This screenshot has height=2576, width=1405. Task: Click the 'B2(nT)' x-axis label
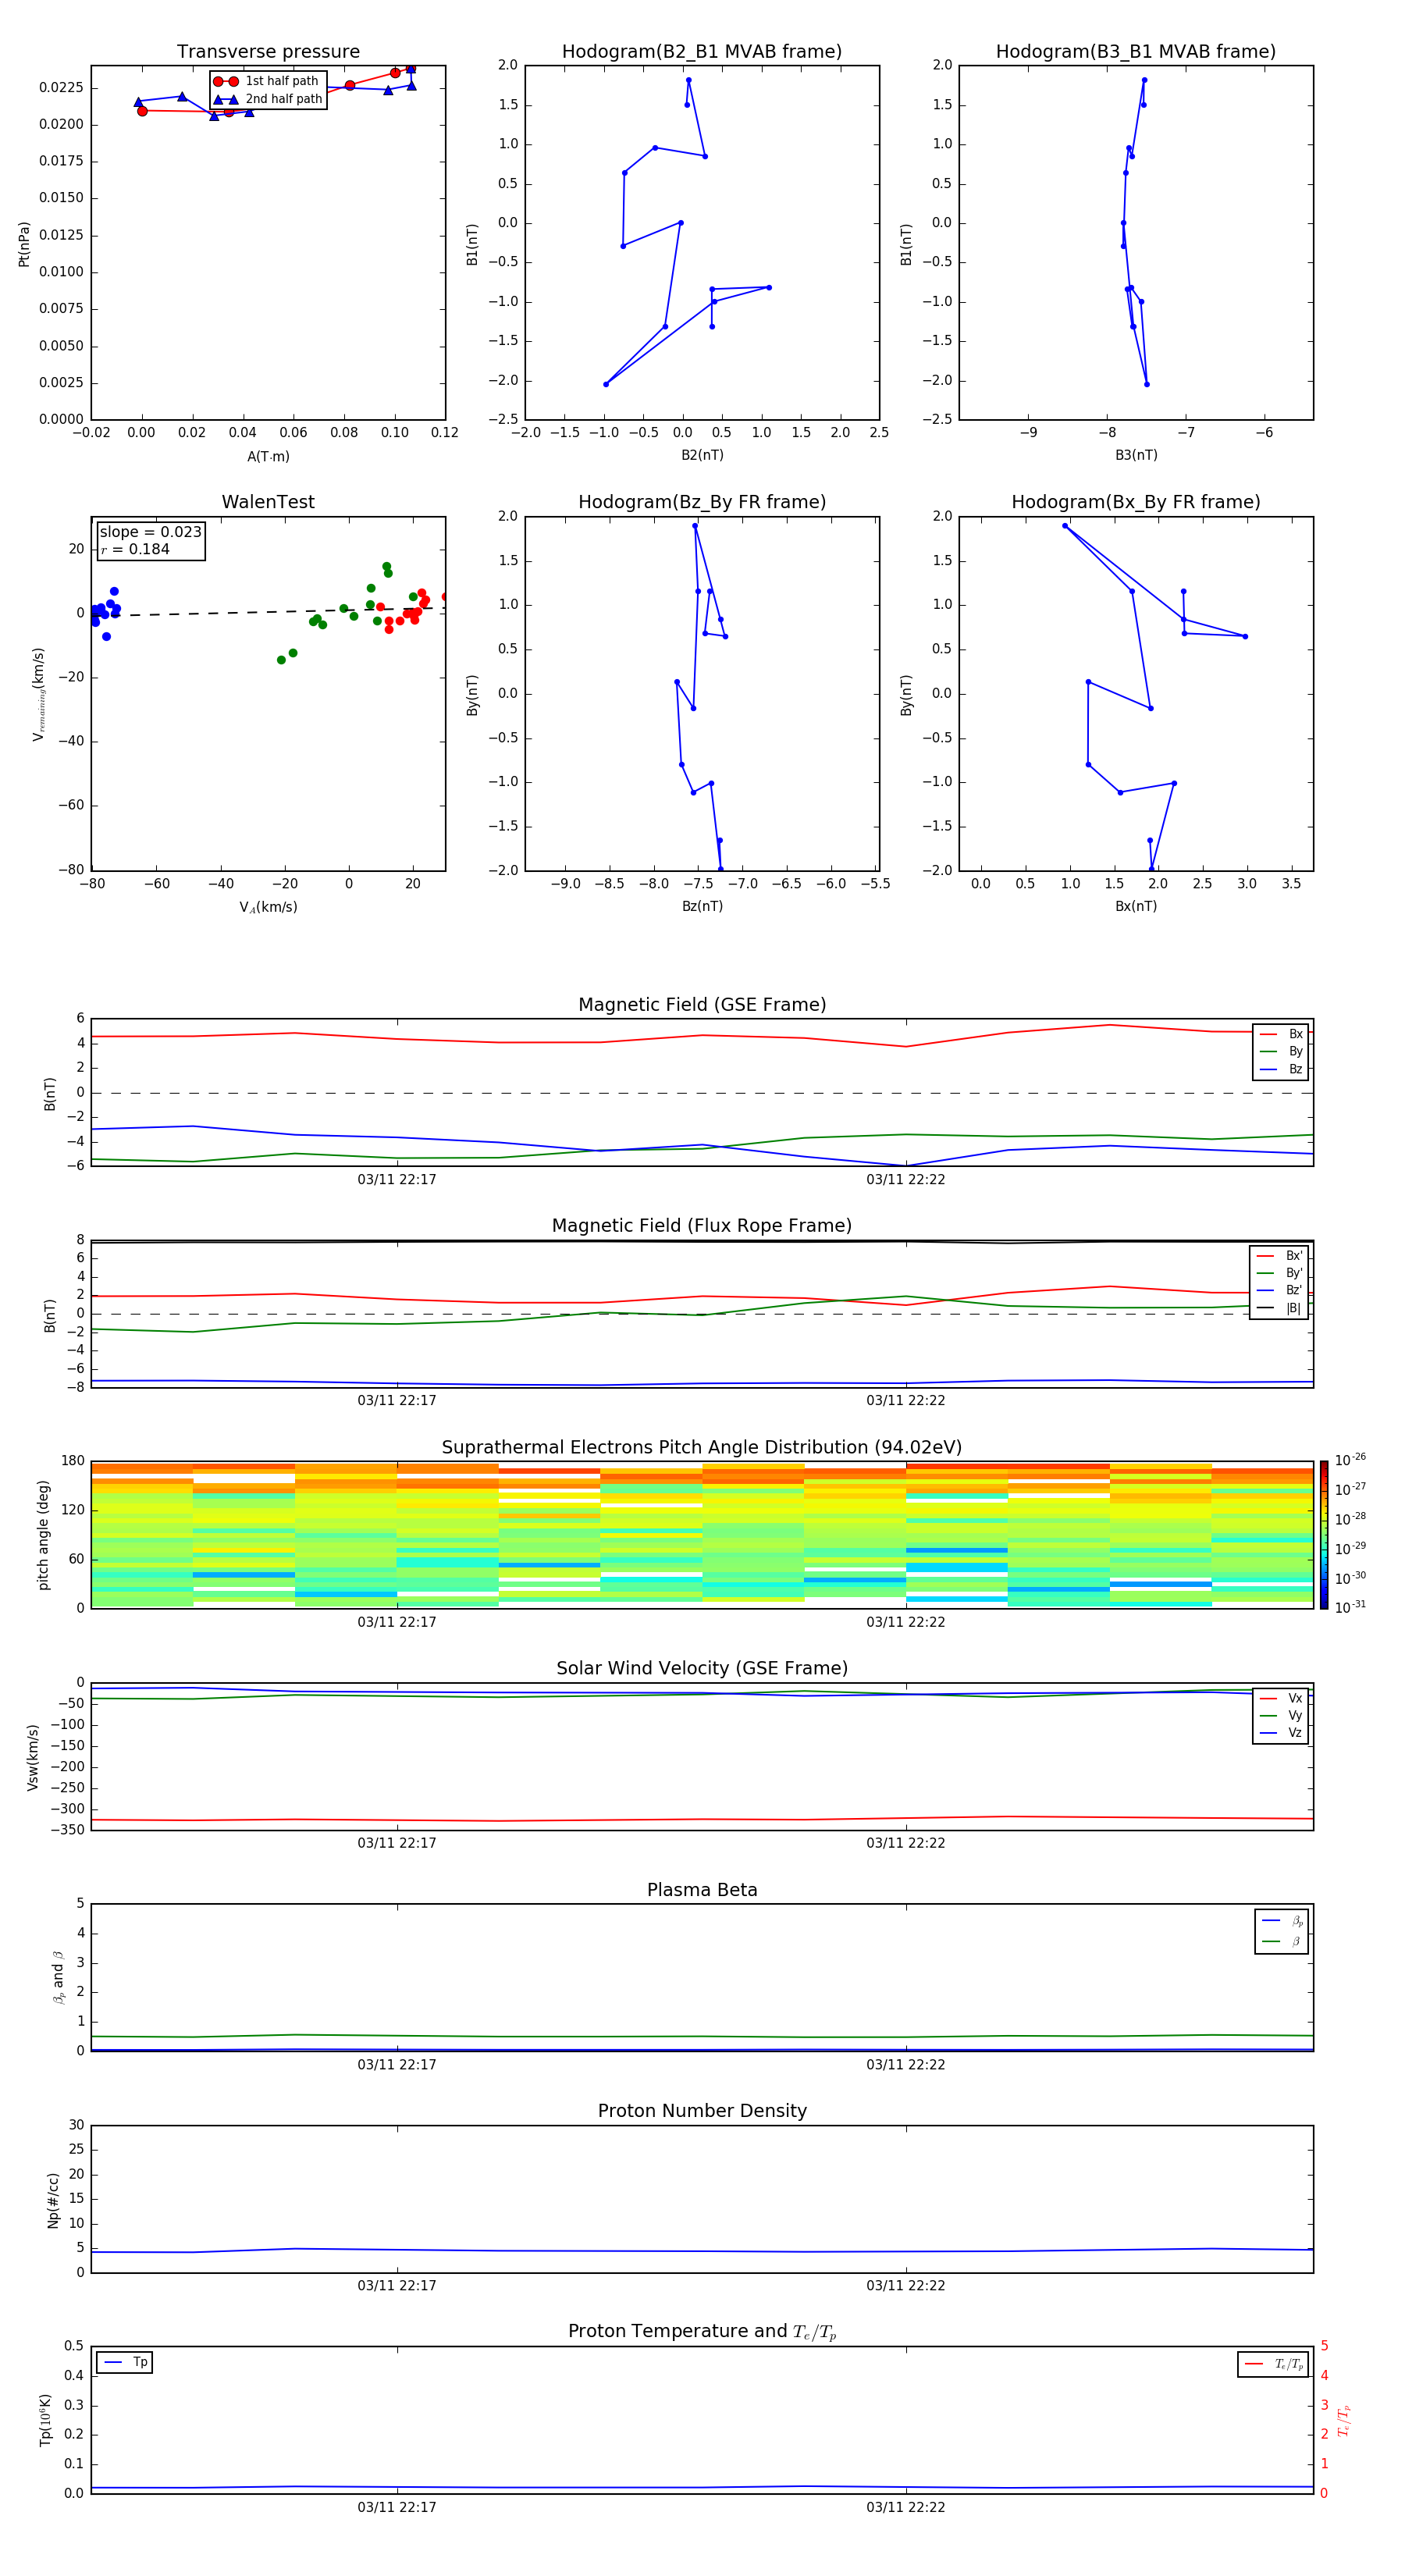[702, 456]
